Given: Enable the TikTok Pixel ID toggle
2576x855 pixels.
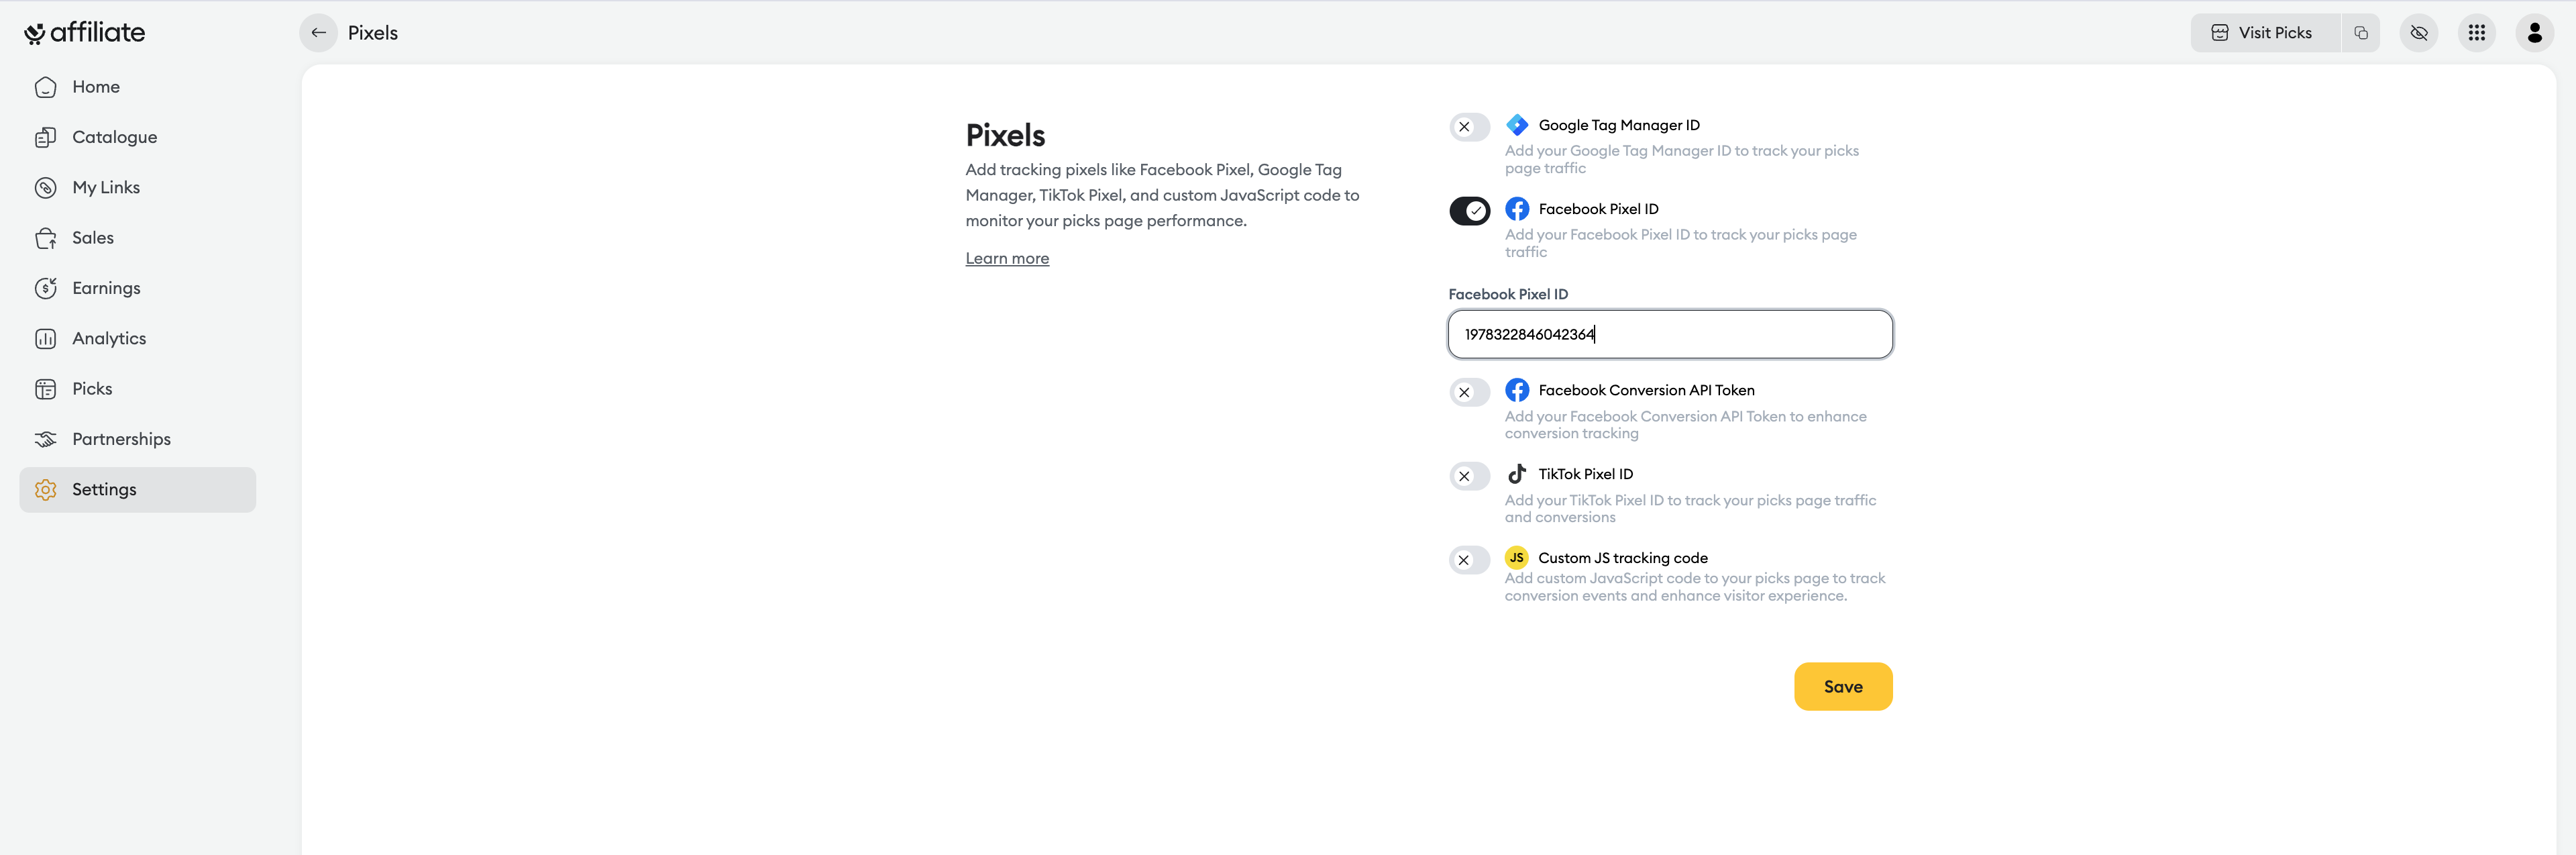Looking at the screenshot, I should pos(1469,476).
